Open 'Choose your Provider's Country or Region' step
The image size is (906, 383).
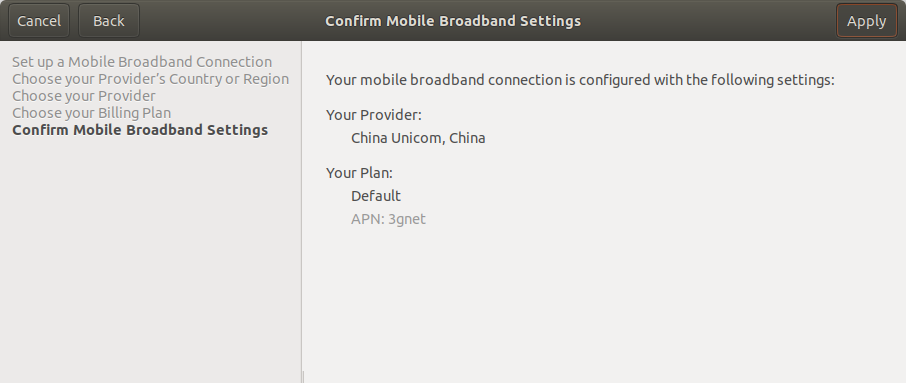point(150,79)
